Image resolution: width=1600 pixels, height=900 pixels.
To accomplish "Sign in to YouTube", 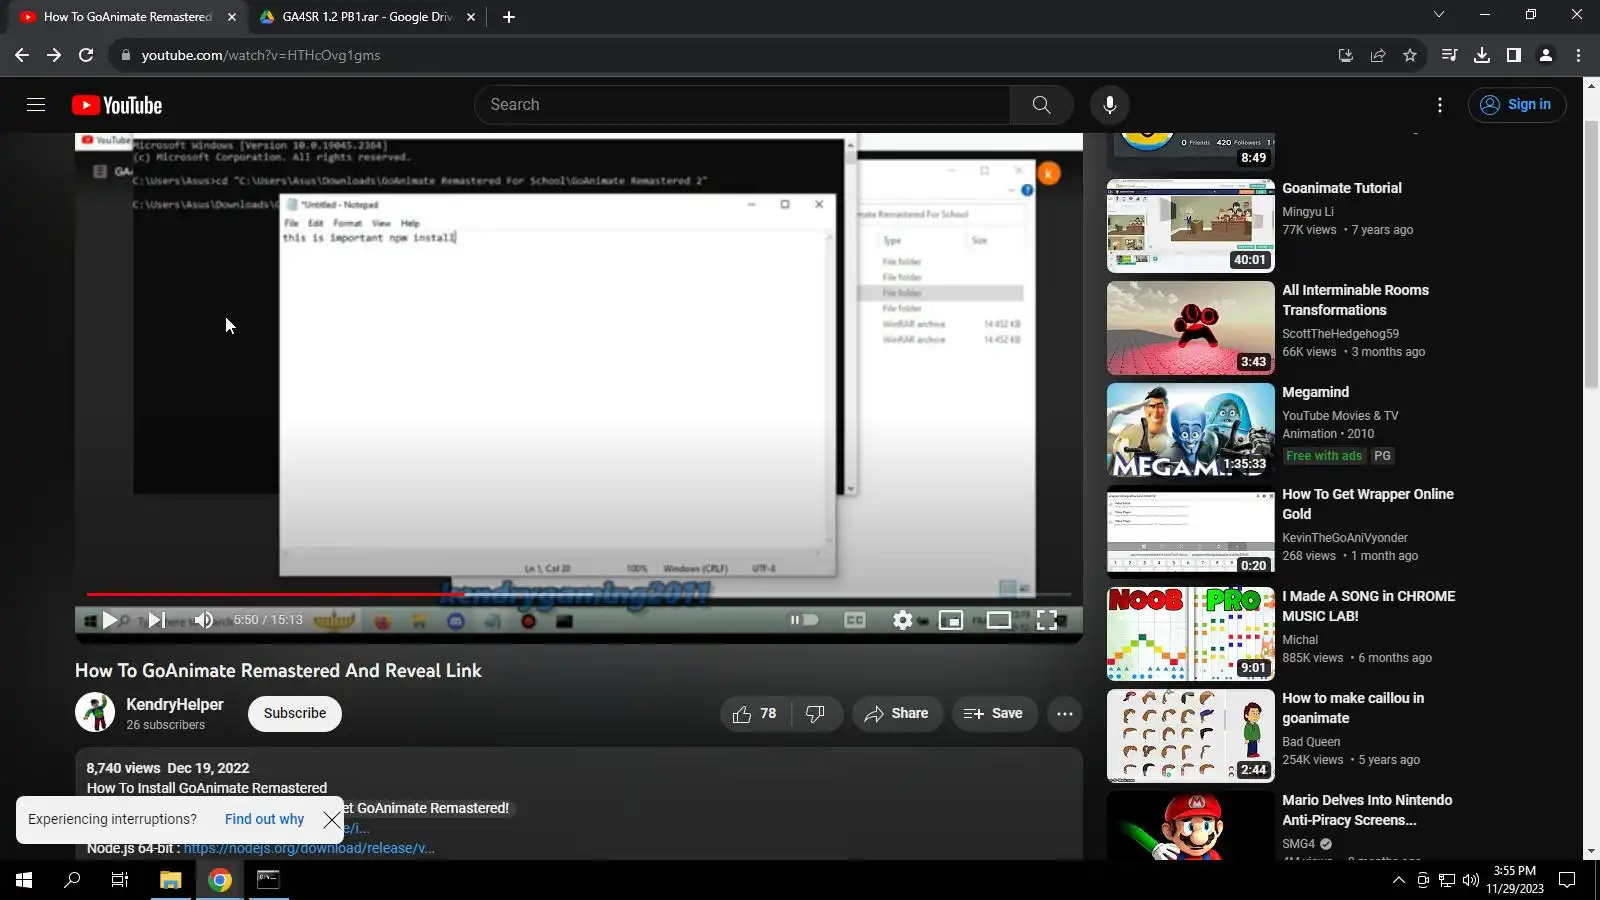I will coord(1517,105).
